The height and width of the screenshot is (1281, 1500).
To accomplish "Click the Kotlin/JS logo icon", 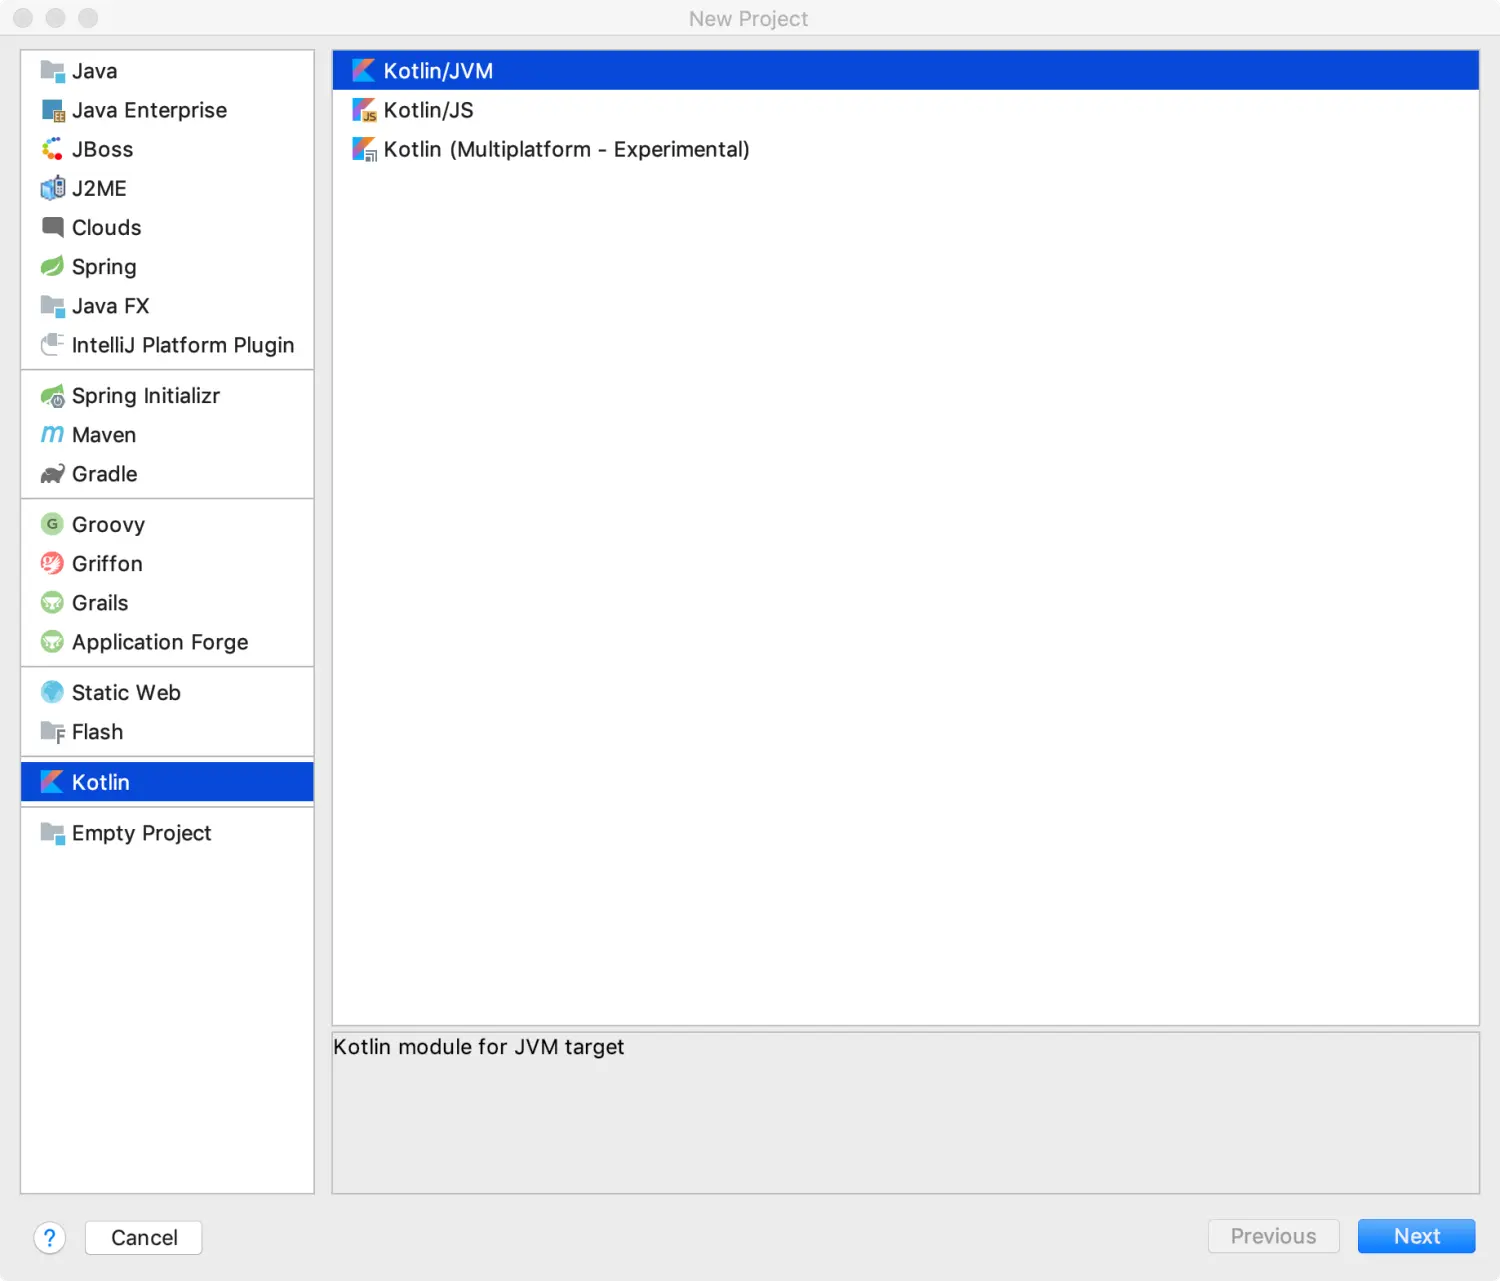I will click(x=364, y=110).
